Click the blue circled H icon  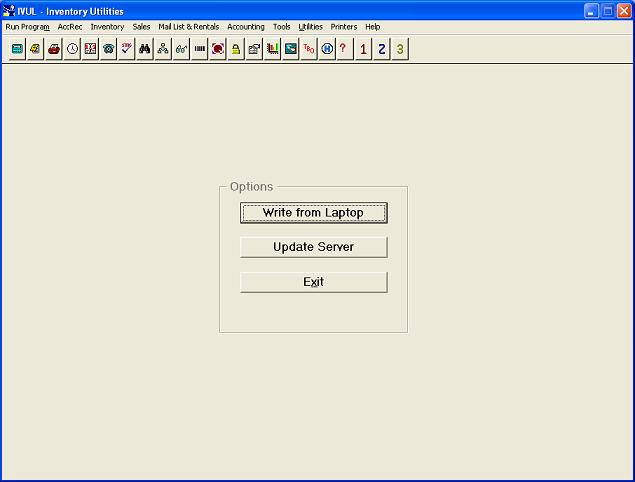pos(327,49)
